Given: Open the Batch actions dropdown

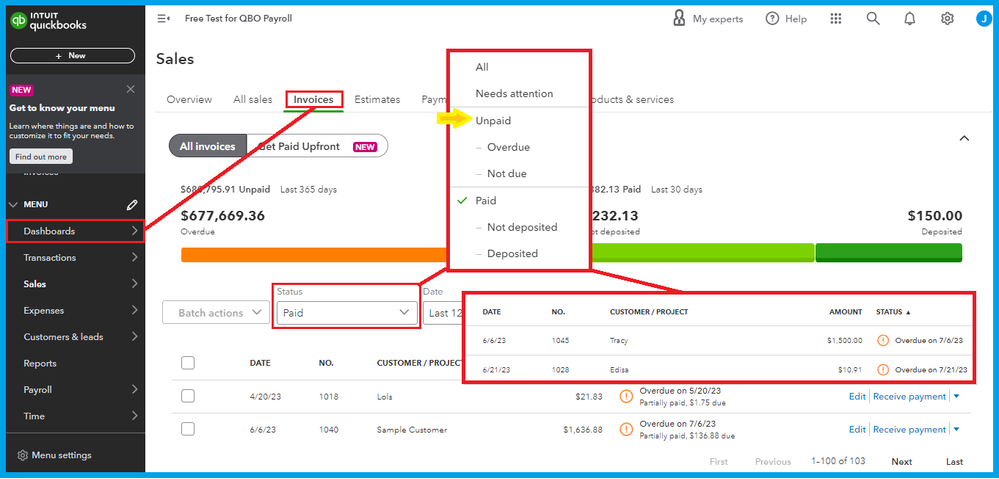Looking at the screenshot, I should click(216, 313).
